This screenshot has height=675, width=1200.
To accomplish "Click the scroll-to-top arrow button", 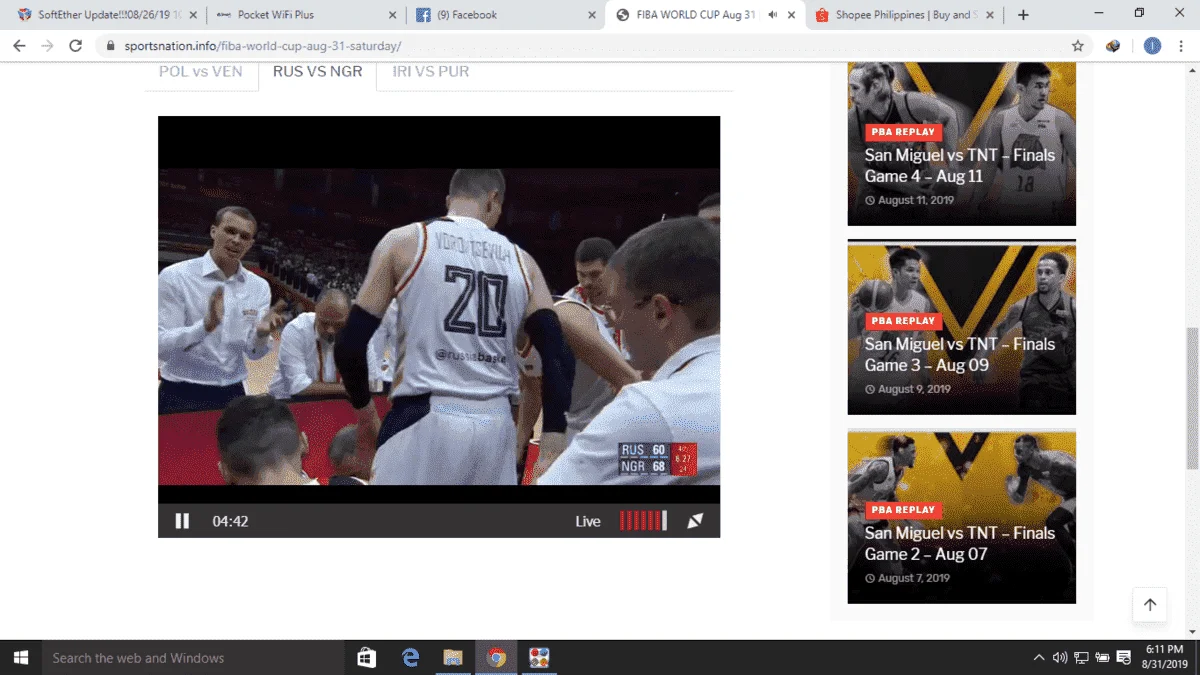I will [1150, 604].
